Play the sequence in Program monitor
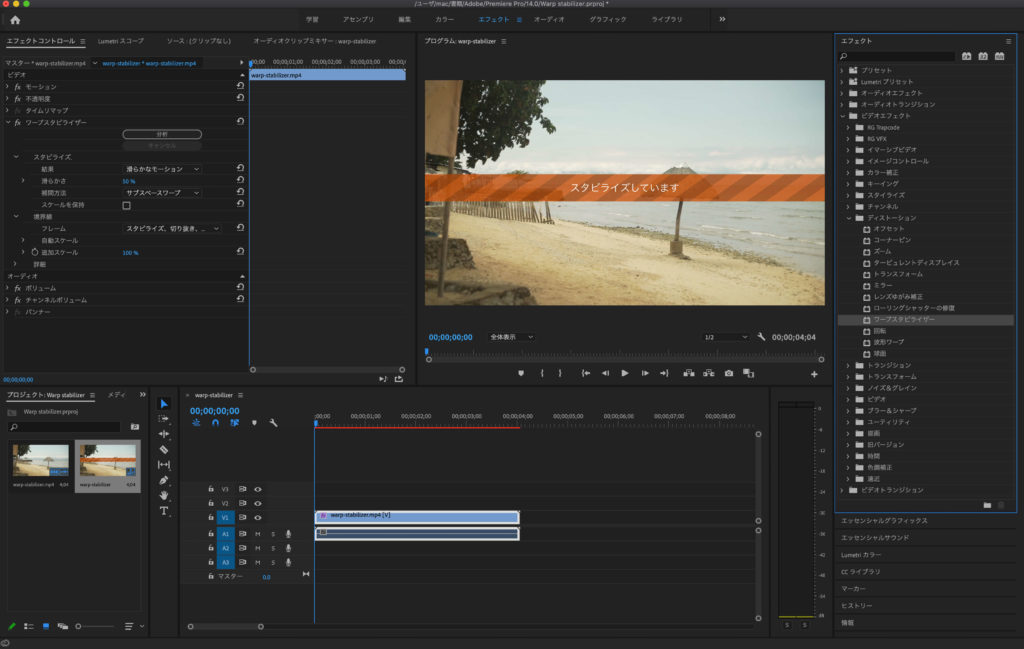Screen dimensions: 1024x649 point(625,373)
